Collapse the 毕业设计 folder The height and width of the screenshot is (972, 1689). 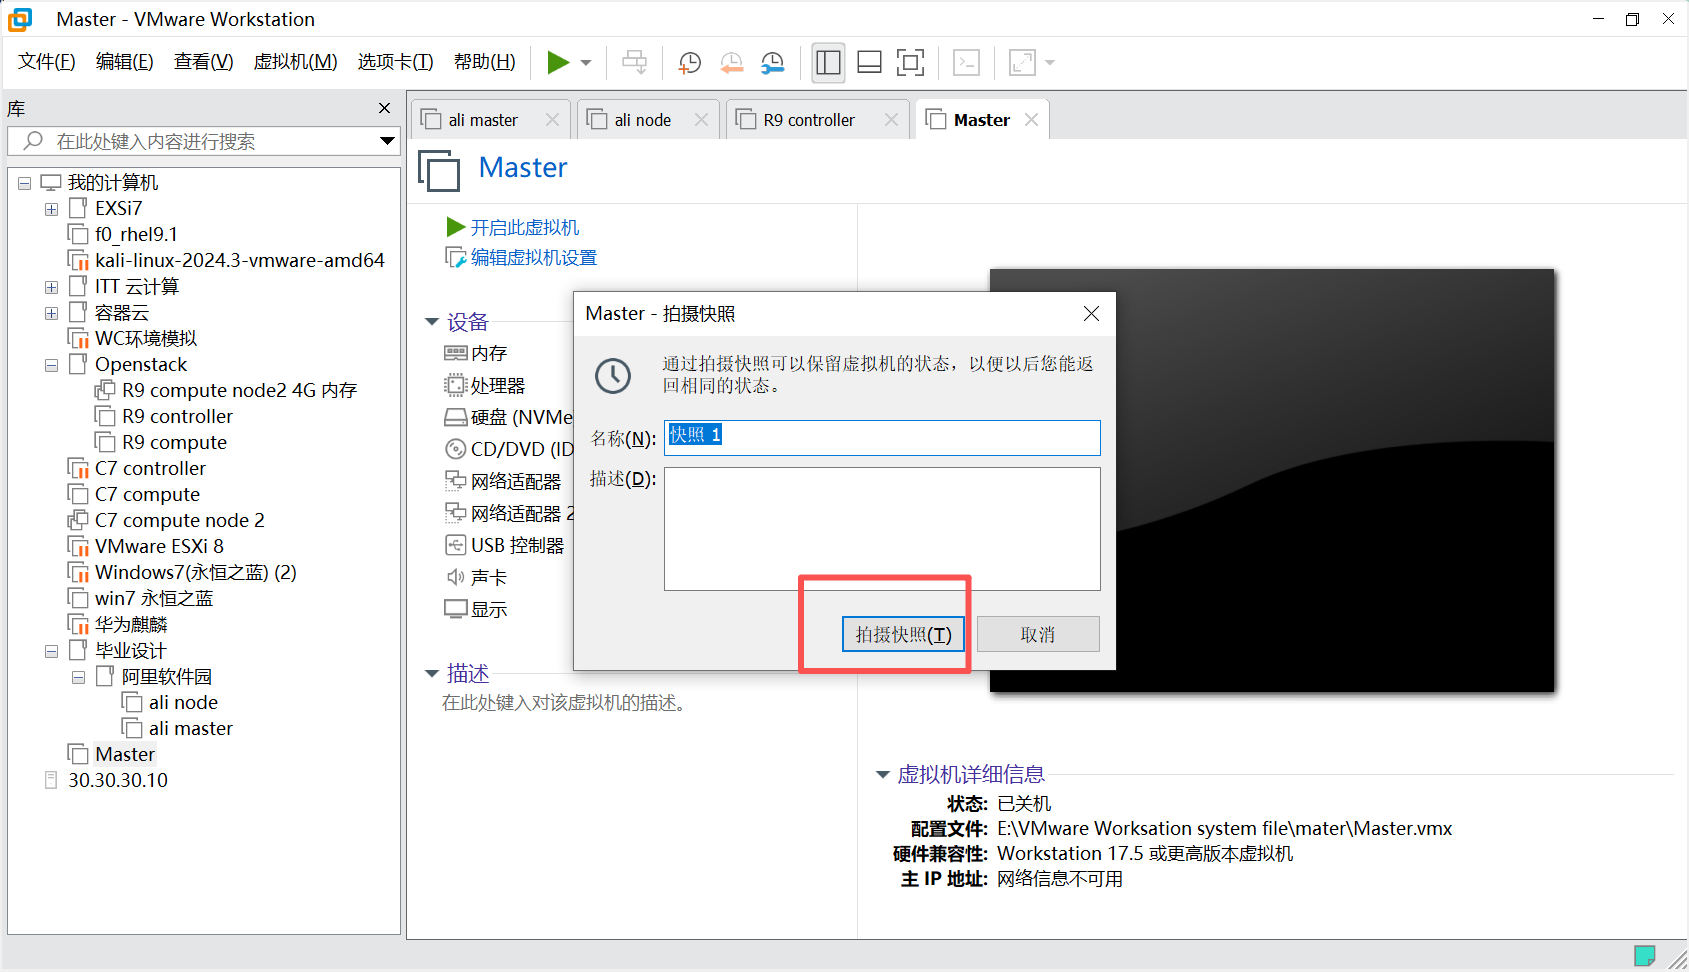click(x=51, y=651)
